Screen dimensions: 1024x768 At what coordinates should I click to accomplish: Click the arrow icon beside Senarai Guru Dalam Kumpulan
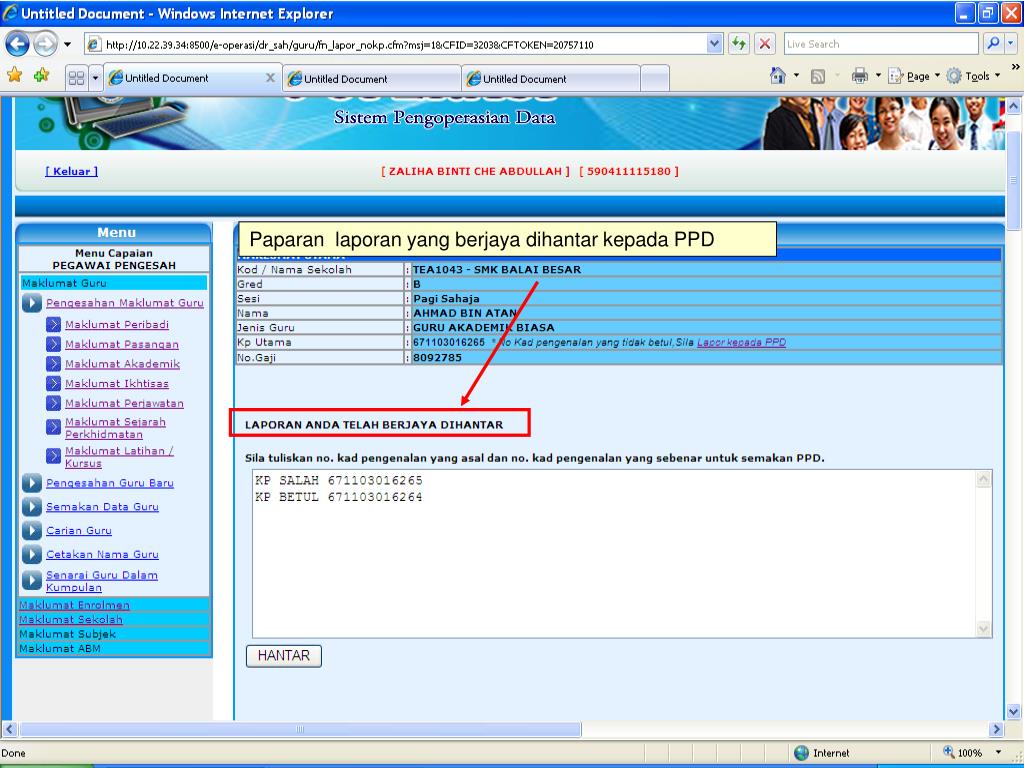(x=31, y=580)
